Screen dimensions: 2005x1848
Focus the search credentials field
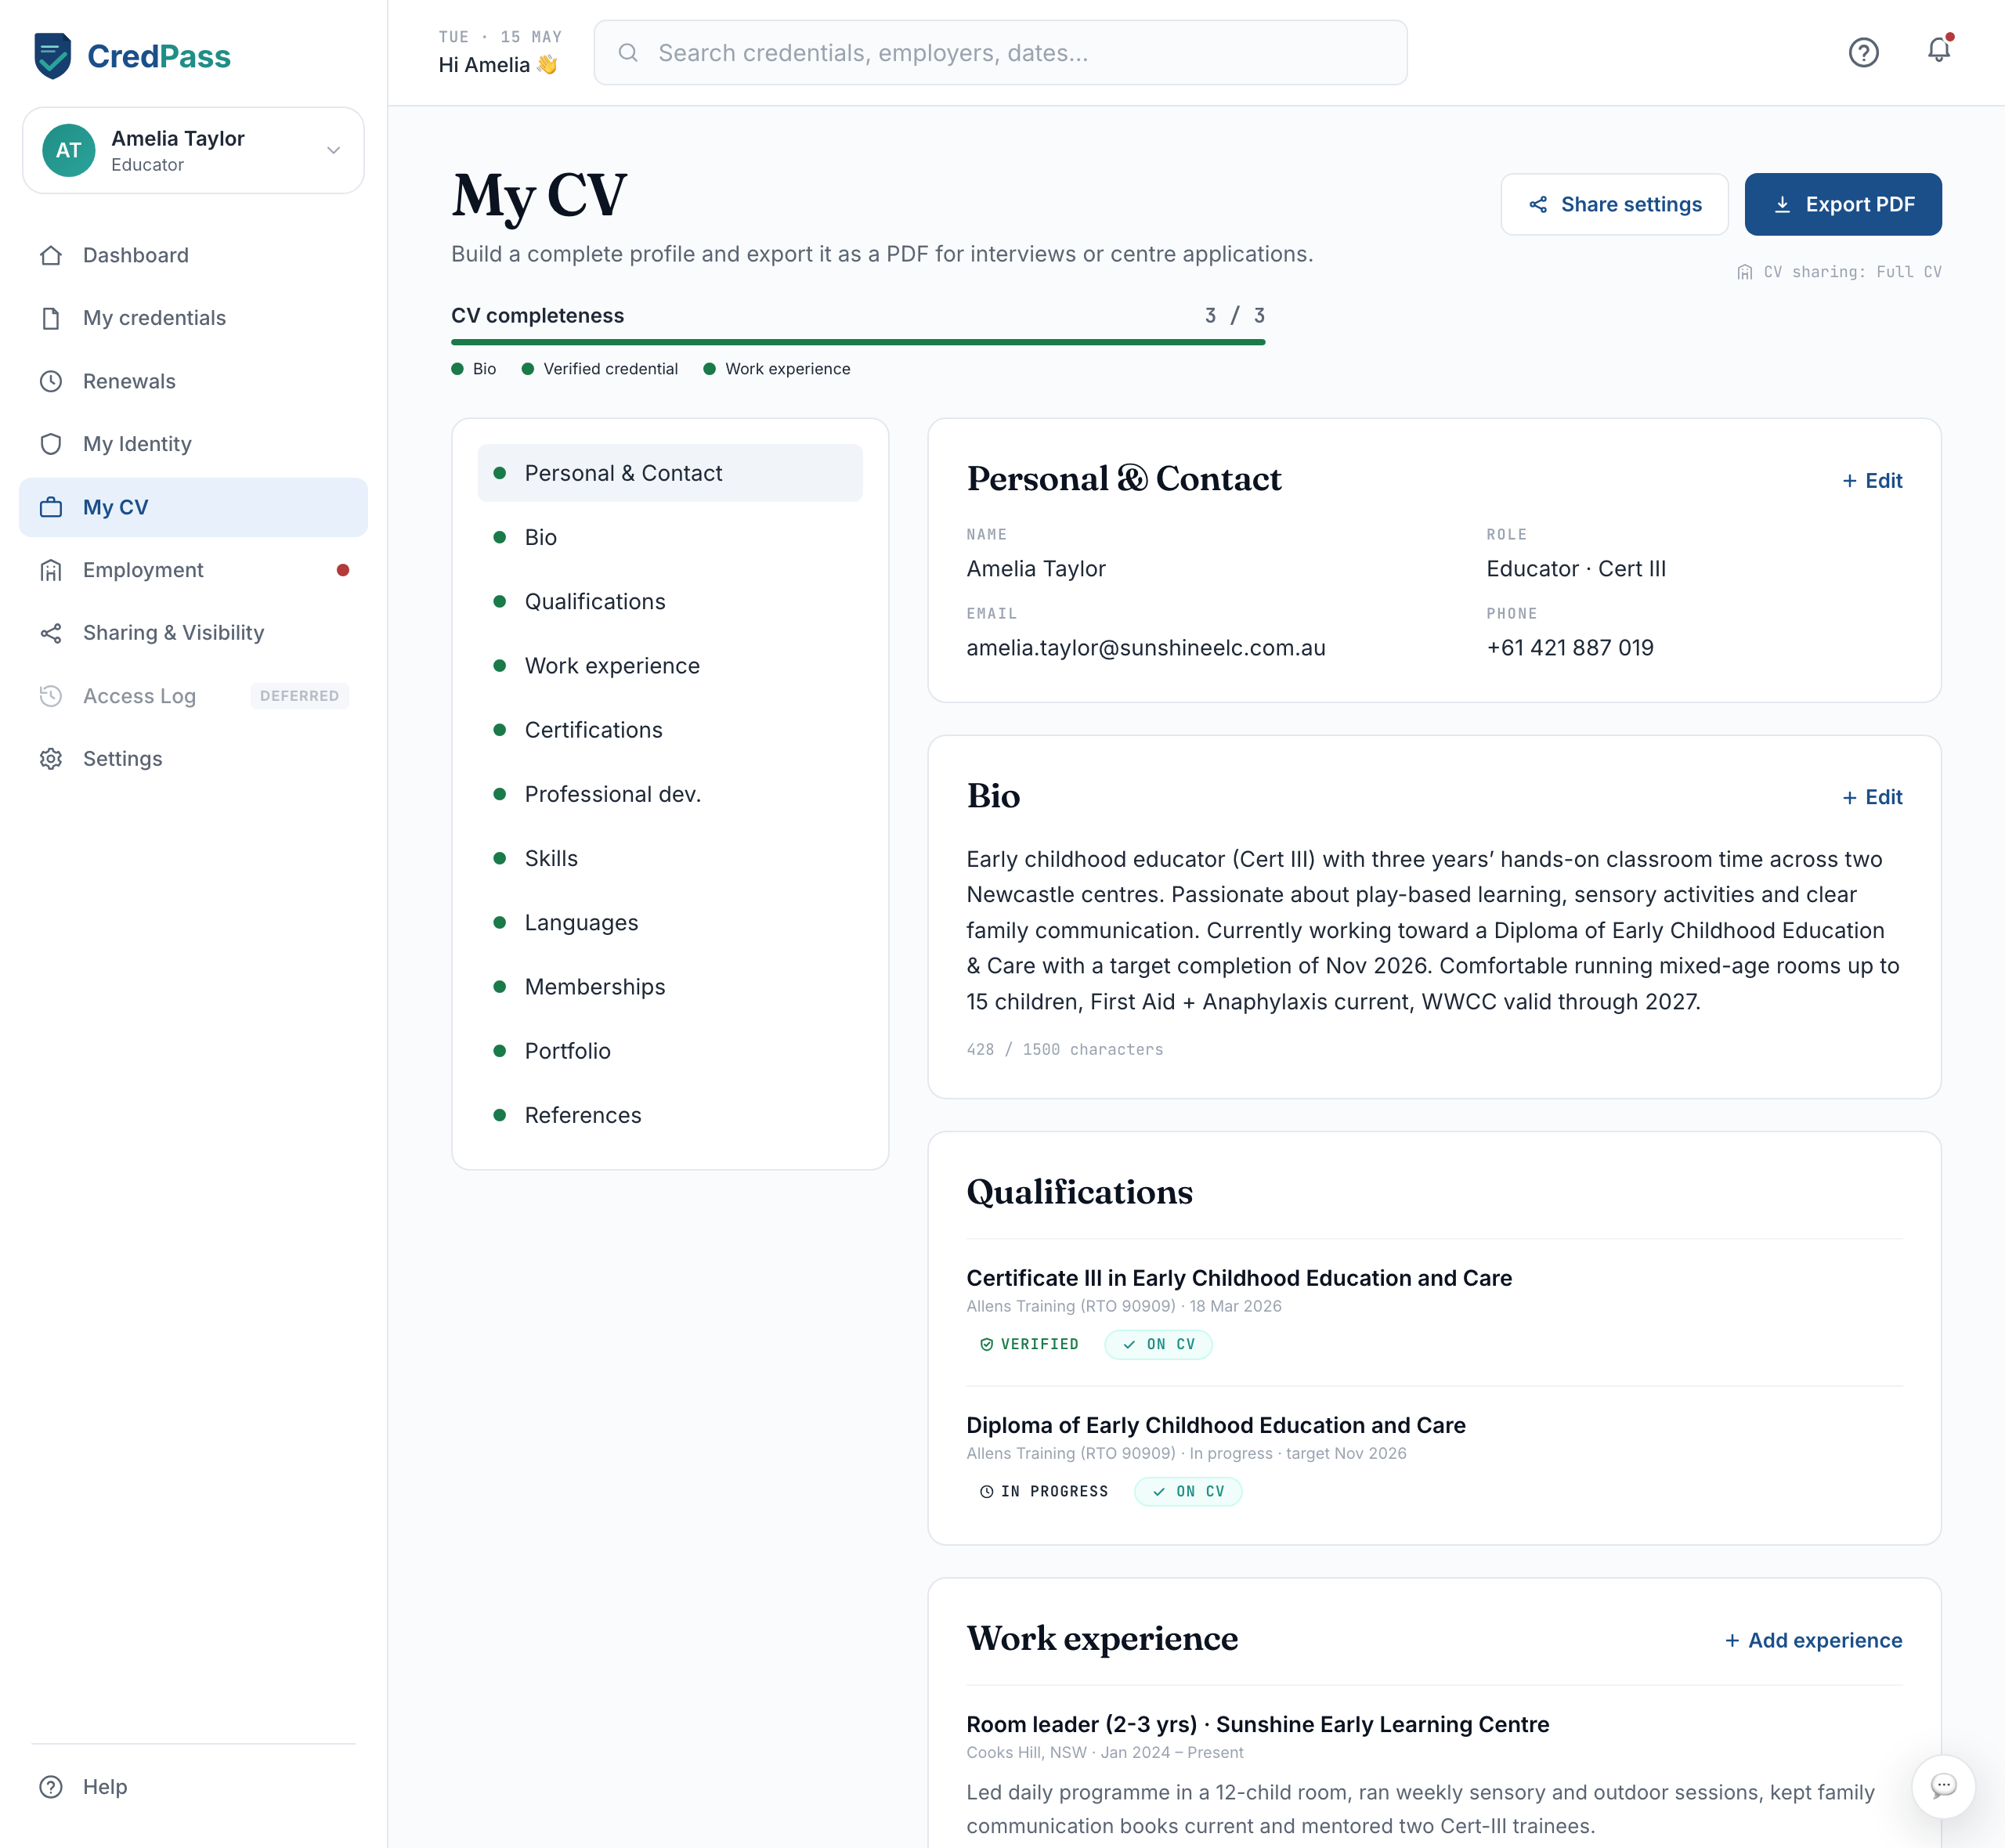click(1000, 52)
